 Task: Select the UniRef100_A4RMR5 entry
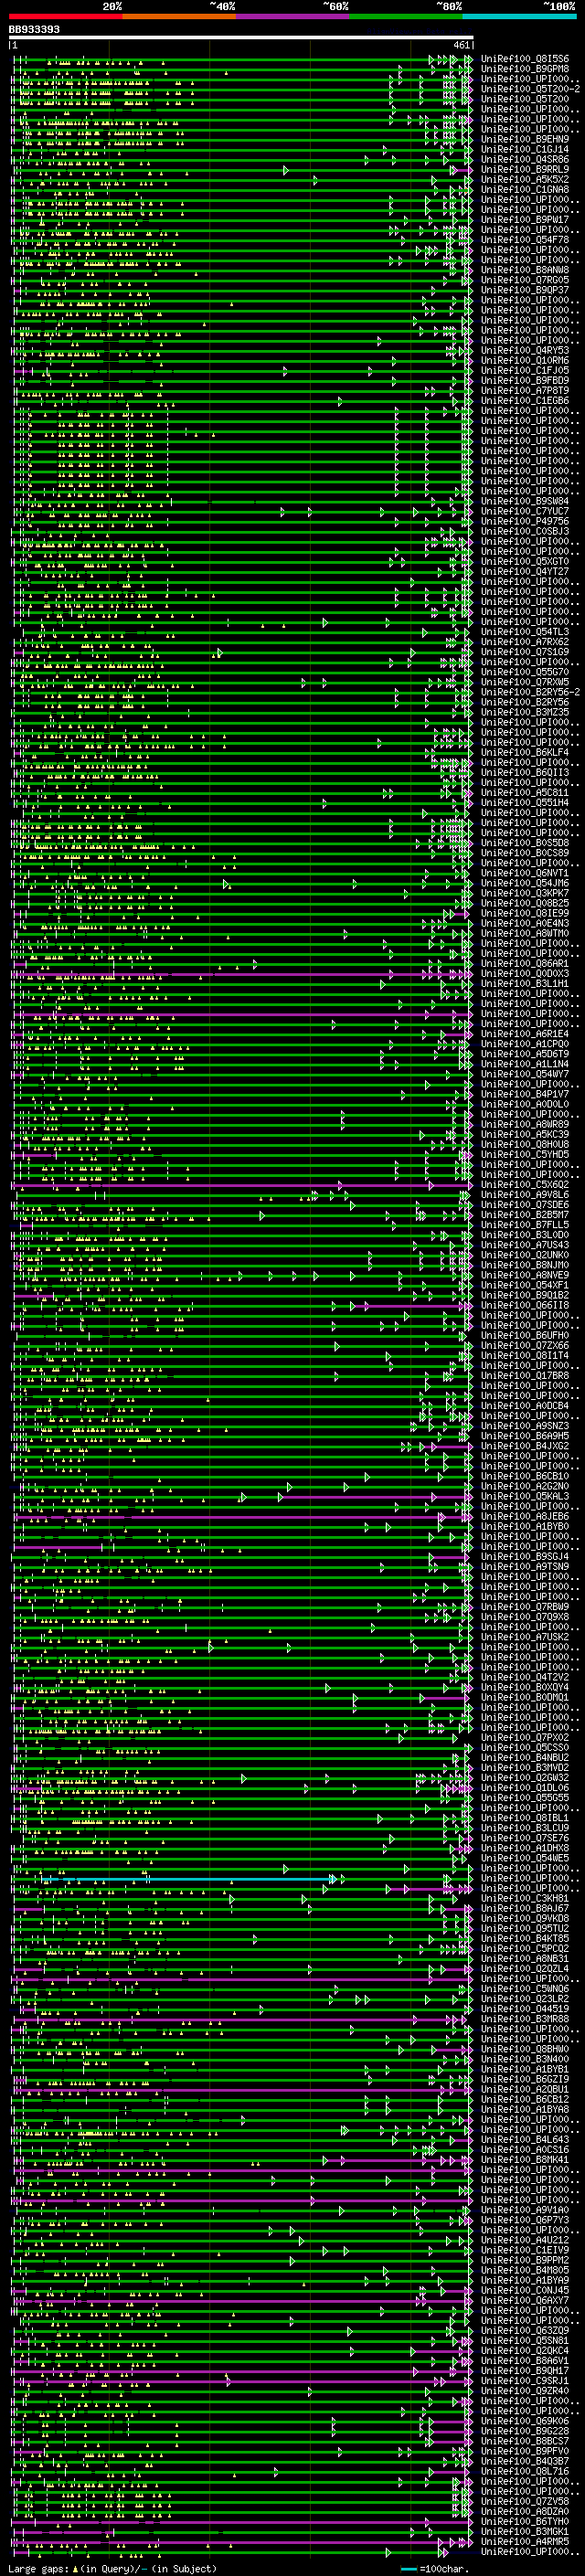[524, 2541]
